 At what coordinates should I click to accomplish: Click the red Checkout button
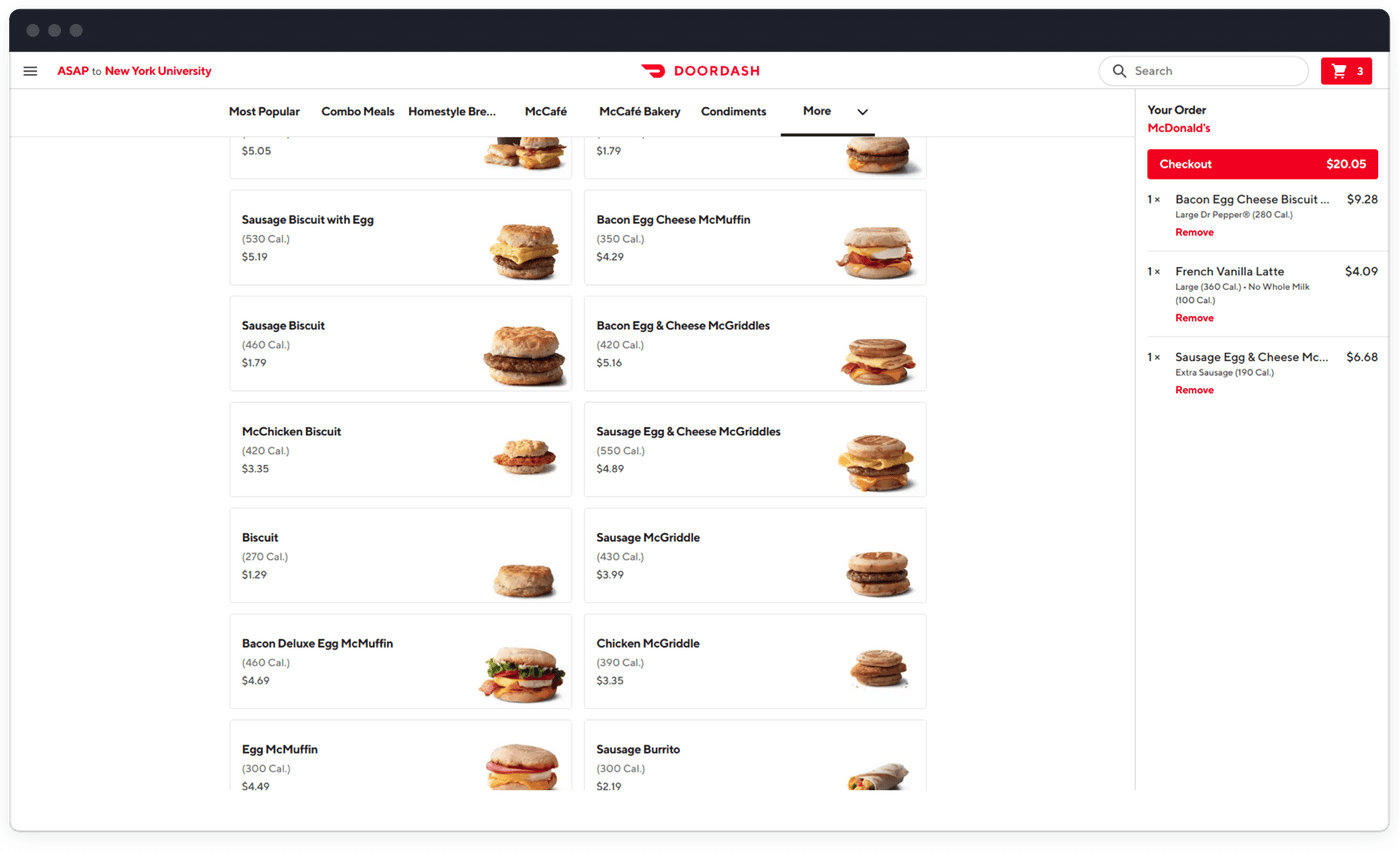coord(1262,164)
